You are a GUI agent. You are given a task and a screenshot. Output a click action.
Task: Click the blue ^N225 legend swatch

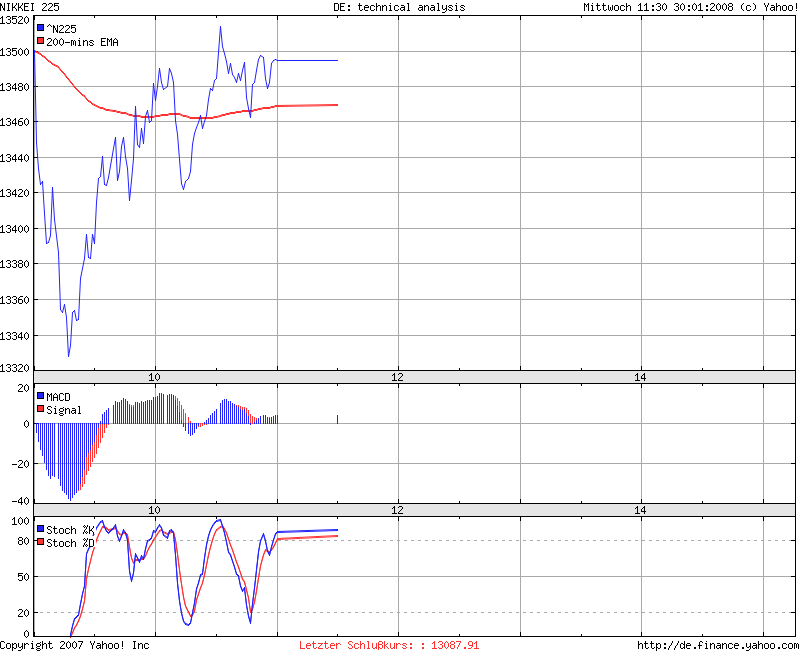coord(41,29)
